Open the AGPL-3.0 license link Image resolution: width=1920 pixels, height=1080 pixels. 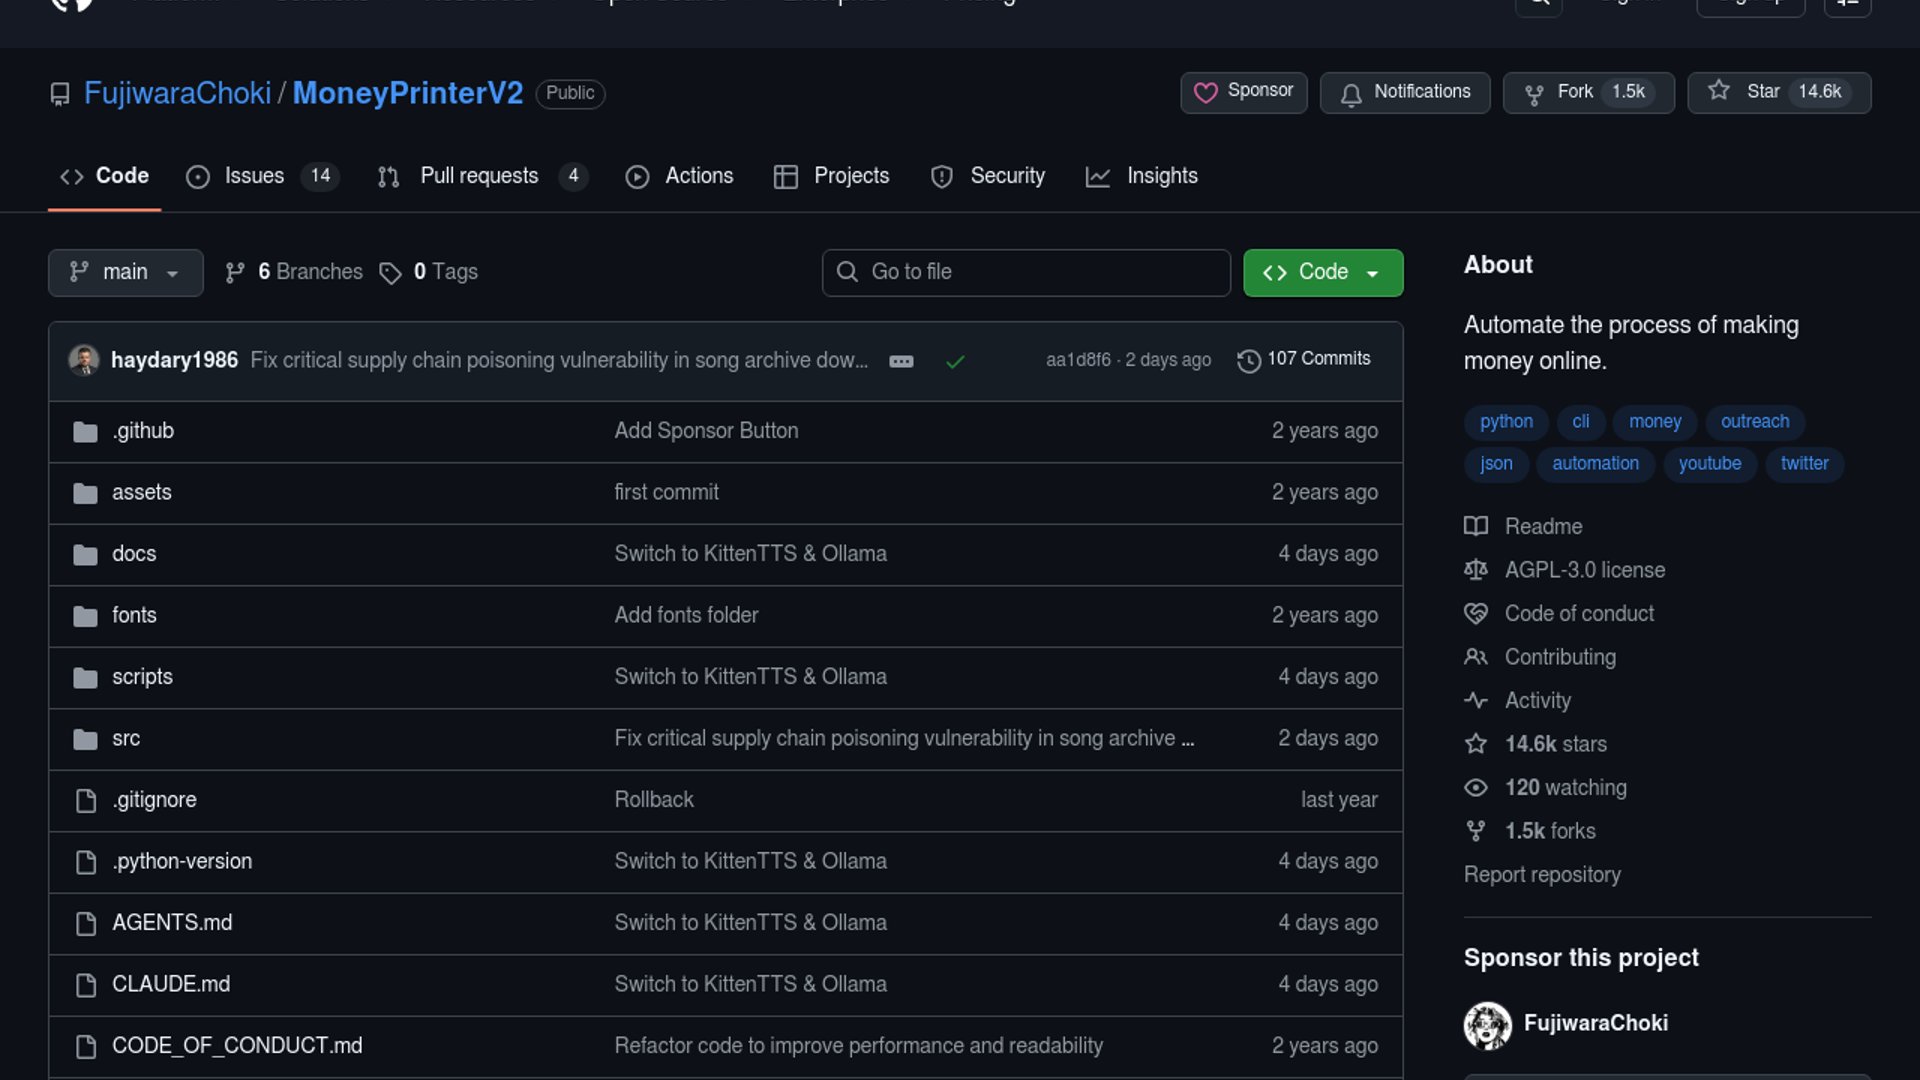[1584, 570]
